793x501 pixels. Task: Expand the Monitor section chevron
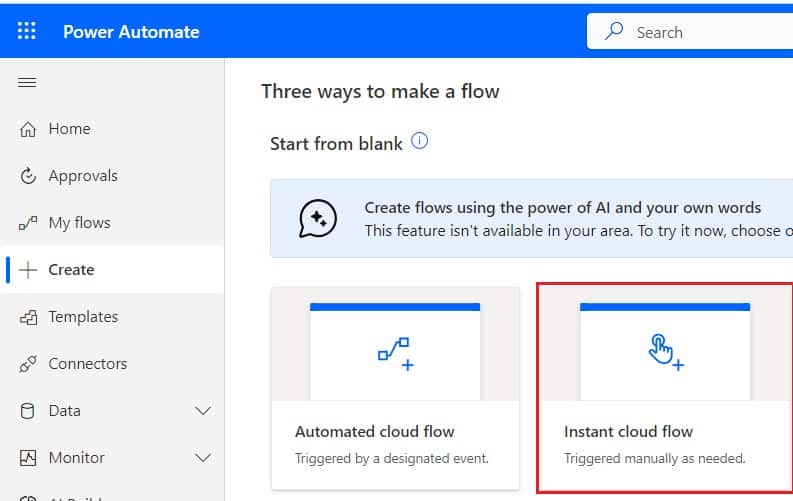(x=203, y=458)
